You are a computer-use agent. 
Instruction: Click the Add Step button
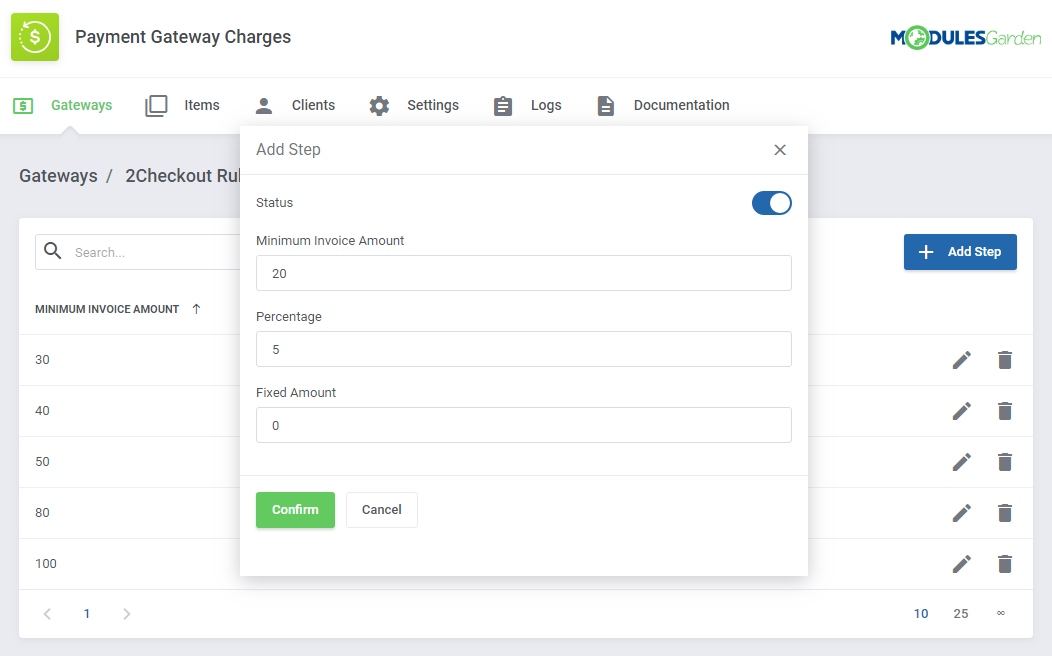(x=960, y=252)
